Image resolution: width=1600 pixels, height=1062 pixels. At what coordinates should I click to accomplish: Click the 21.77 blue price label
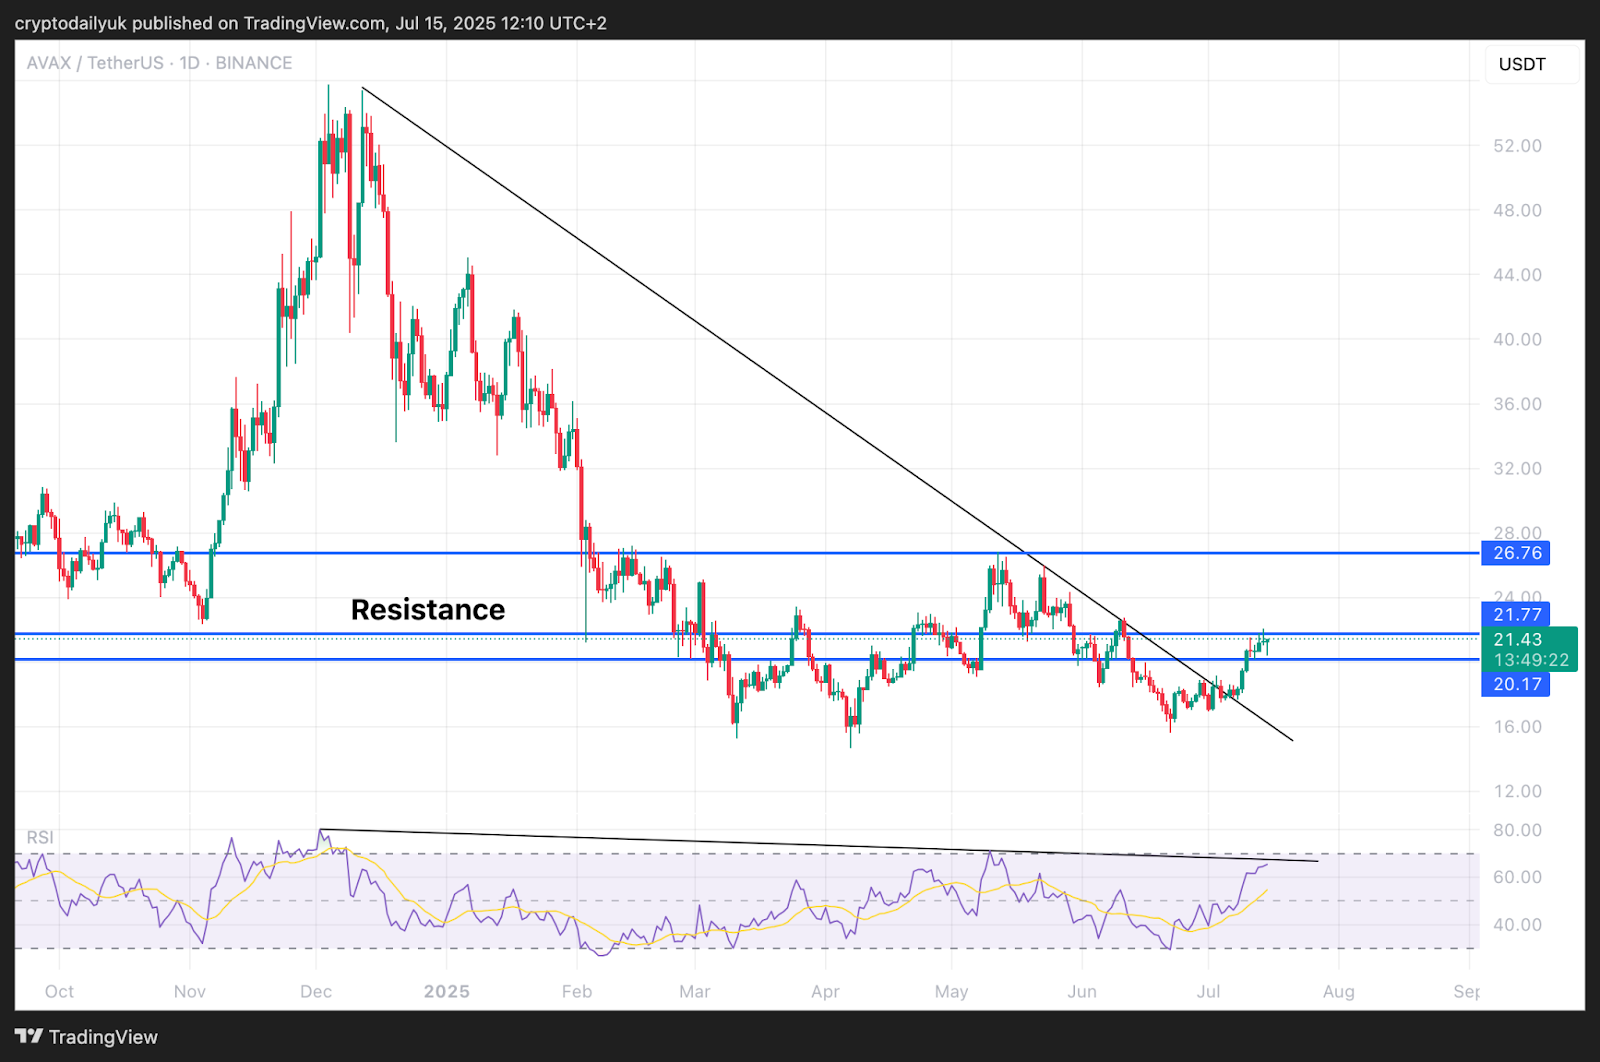[1516, 615]
